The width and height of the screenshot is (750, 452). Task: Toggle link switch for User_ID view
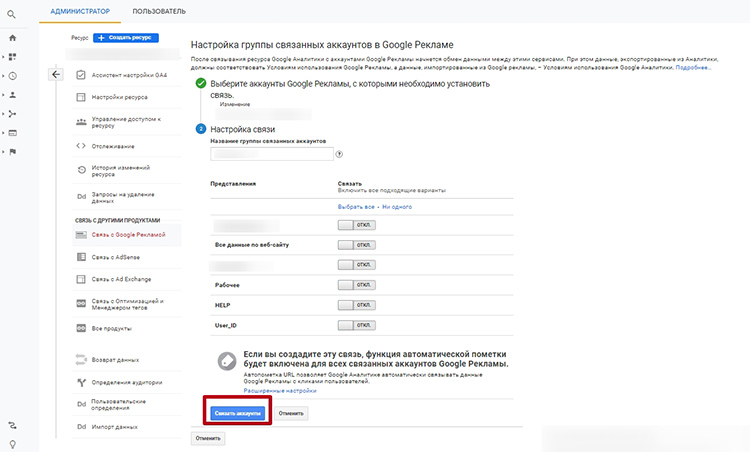[x=356, y=325]
